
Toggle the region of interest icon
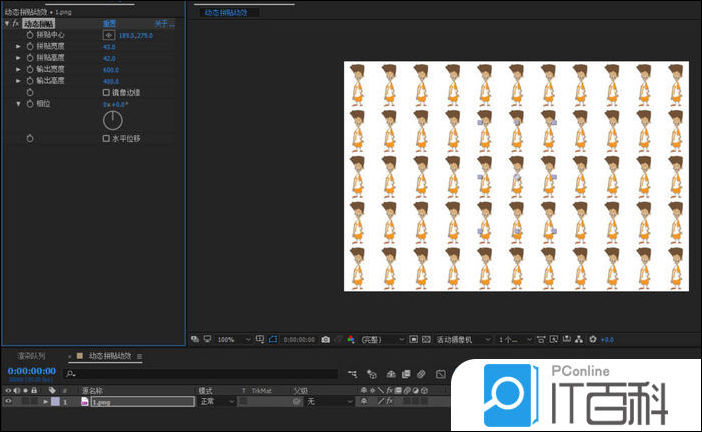272,340
